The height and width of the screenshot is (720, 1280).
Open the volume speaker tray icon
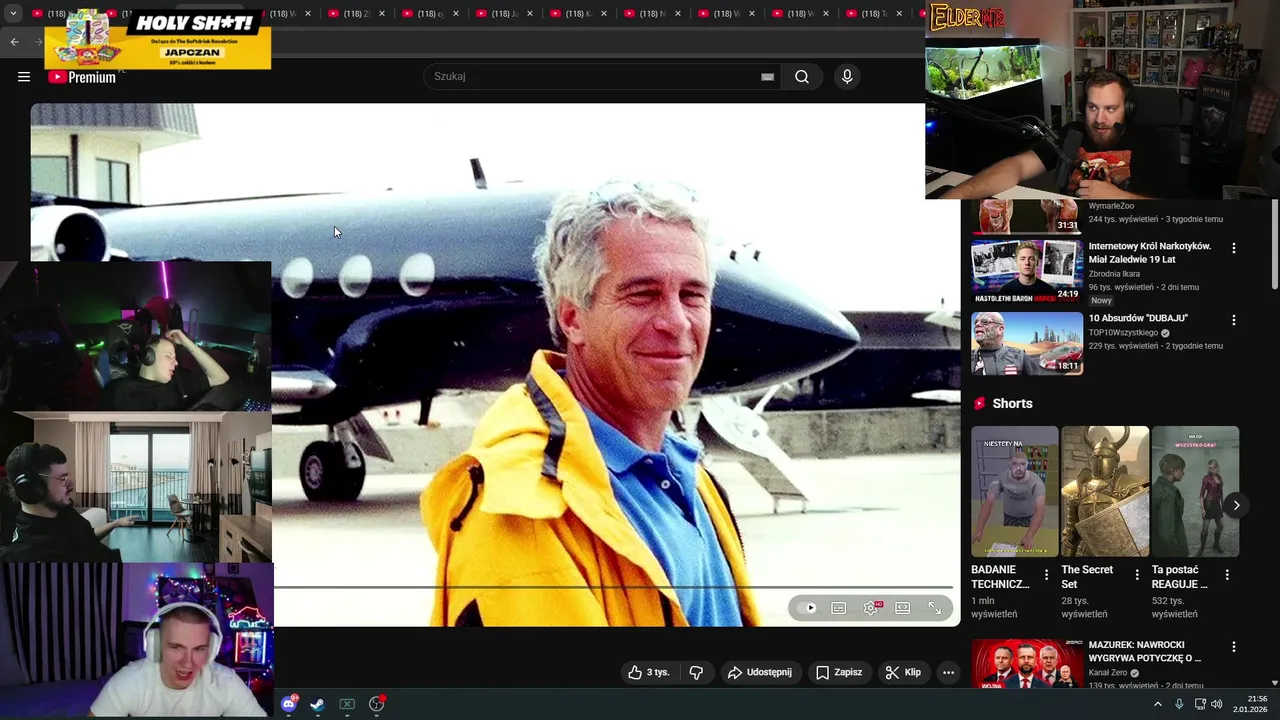point(1217,704)
